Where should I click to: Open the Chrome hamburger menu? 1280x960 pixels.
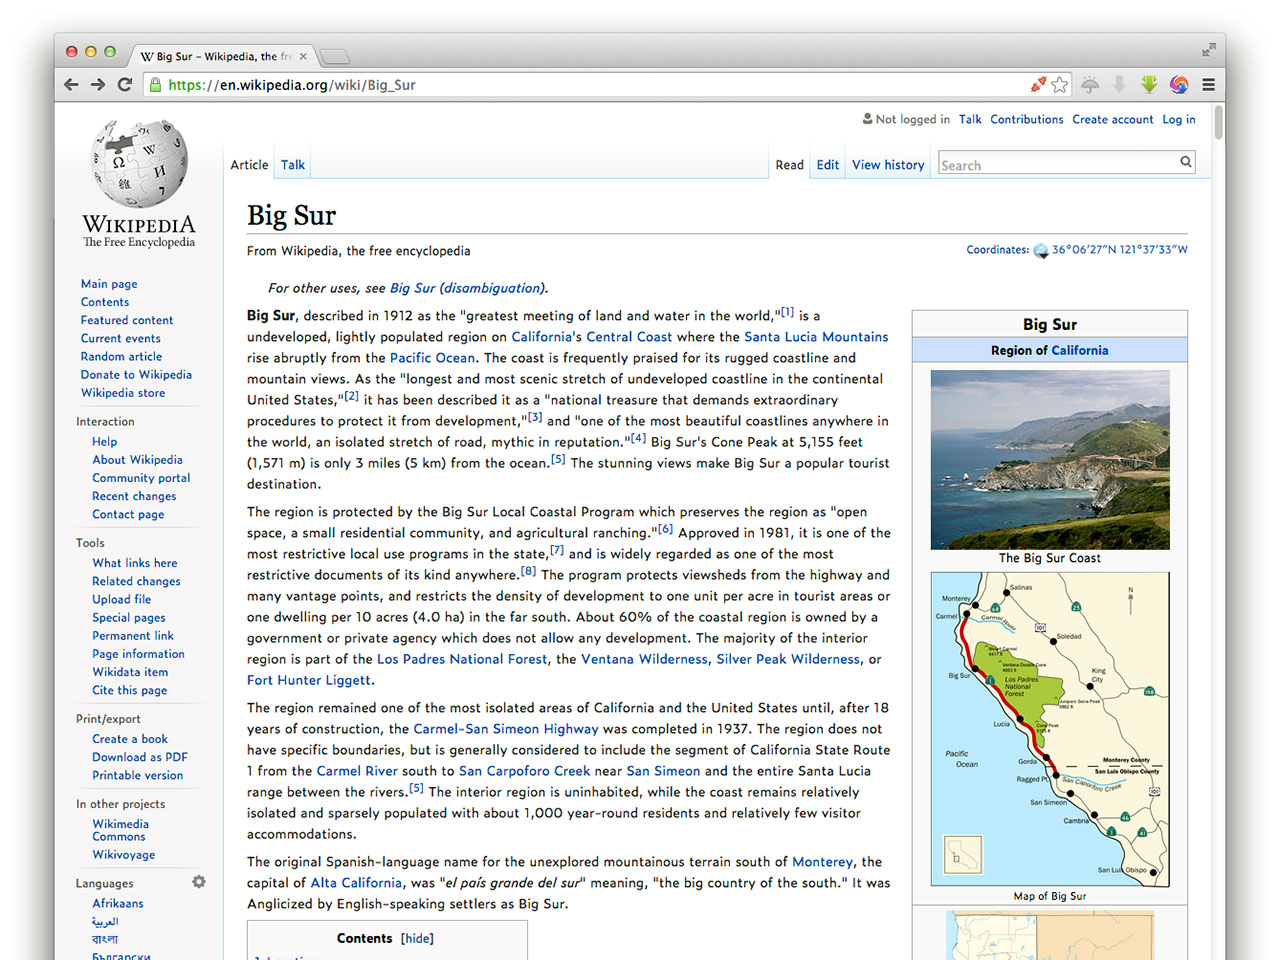click(1208, 85)
